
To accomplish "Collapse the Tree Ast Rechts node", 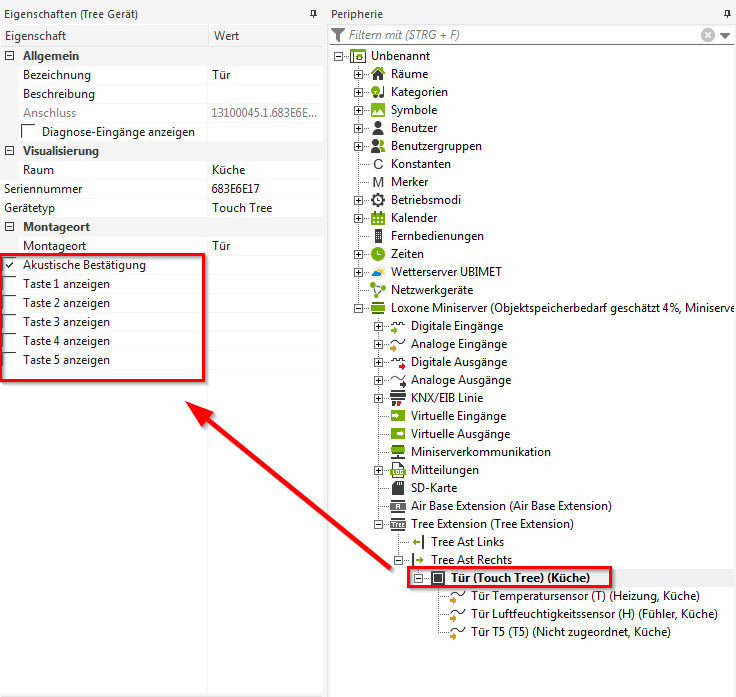I will coord(399,560).
